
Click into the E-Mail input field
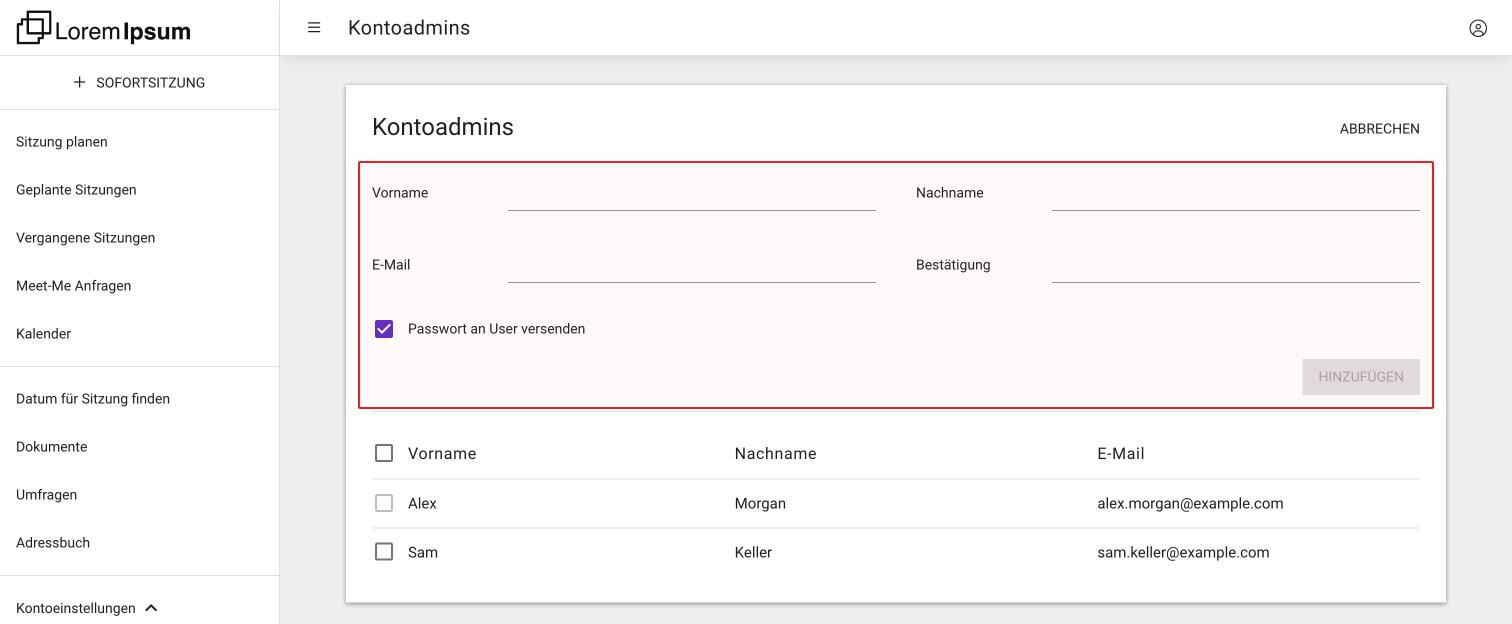click(x=692, y=265)
